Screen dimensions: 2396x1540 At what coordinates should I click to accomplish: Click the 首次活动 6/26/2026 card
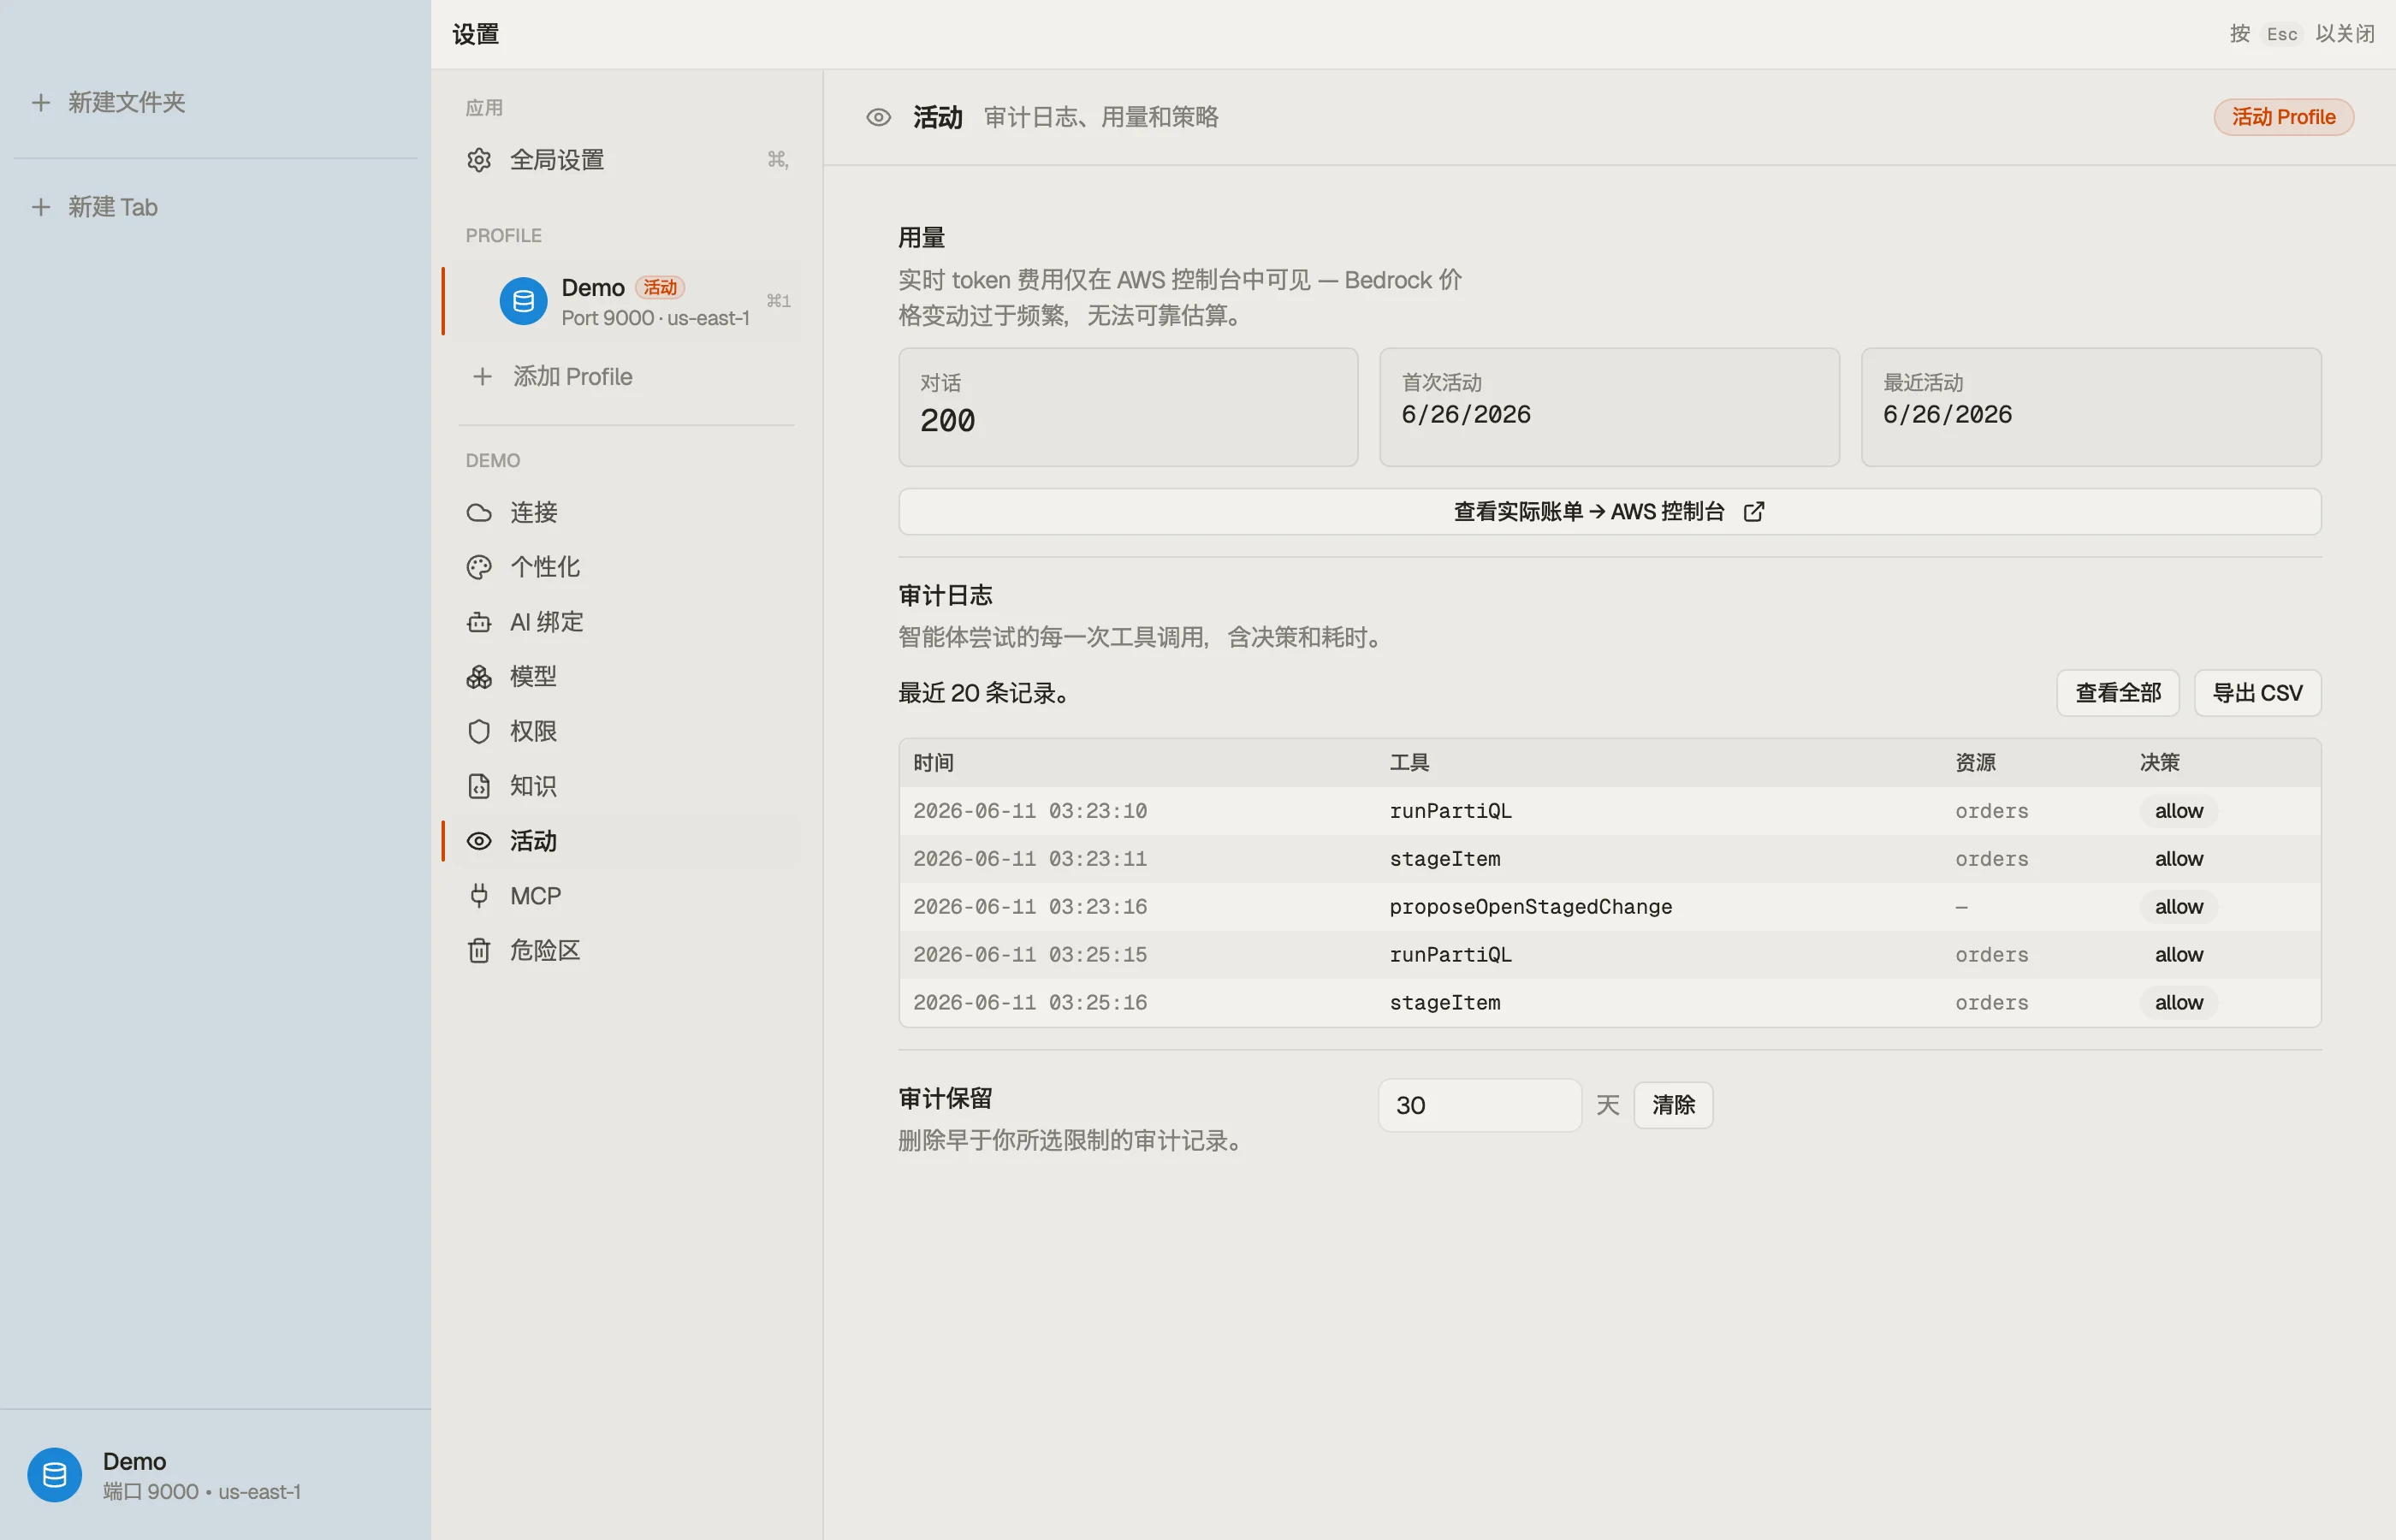point(1609,407)
